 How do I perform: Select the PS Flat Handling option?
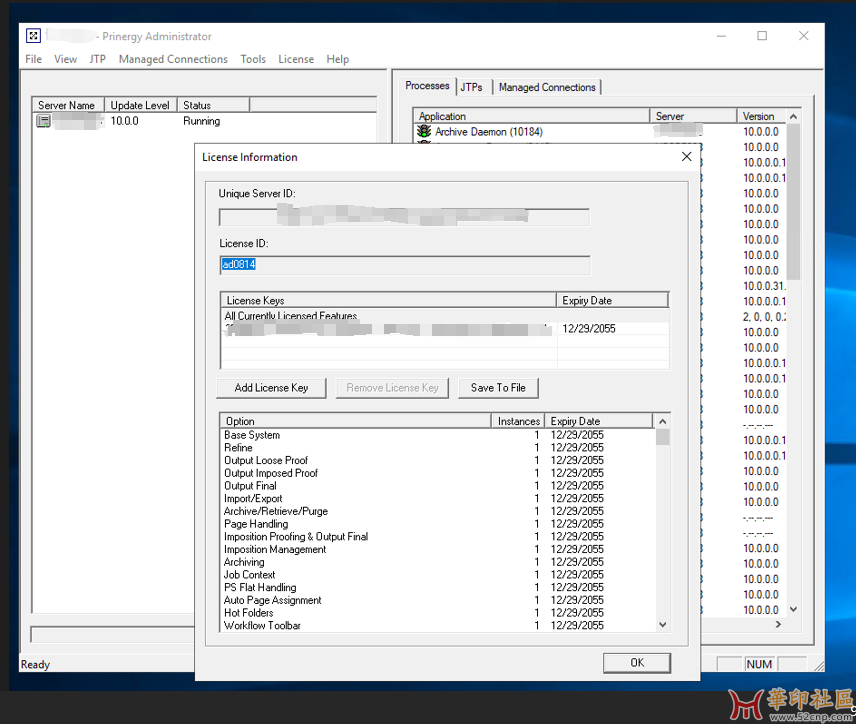click(x=437, y=587)
